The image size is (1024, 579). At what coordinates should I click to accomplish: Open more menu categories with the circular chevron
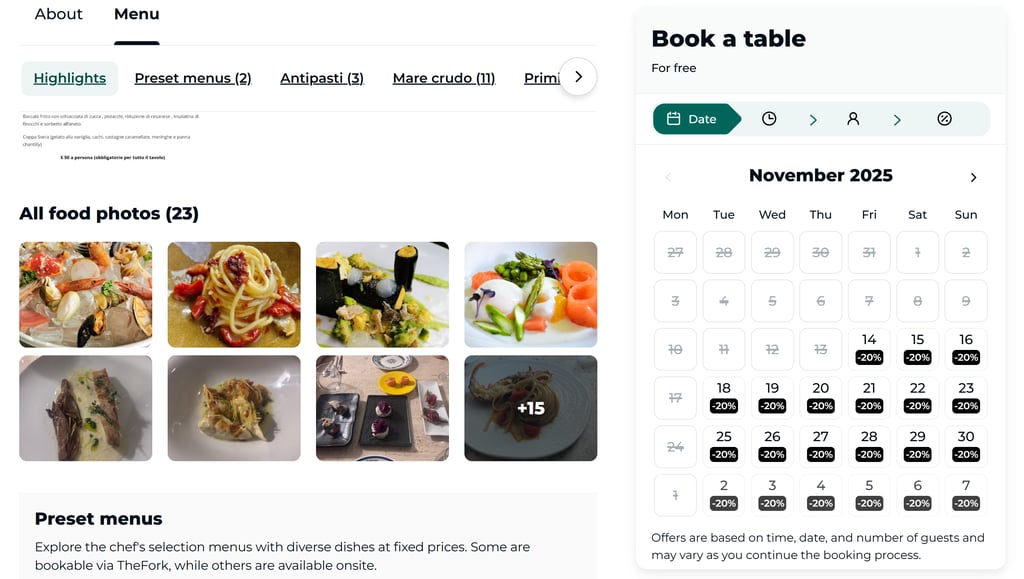pos(578,77)
